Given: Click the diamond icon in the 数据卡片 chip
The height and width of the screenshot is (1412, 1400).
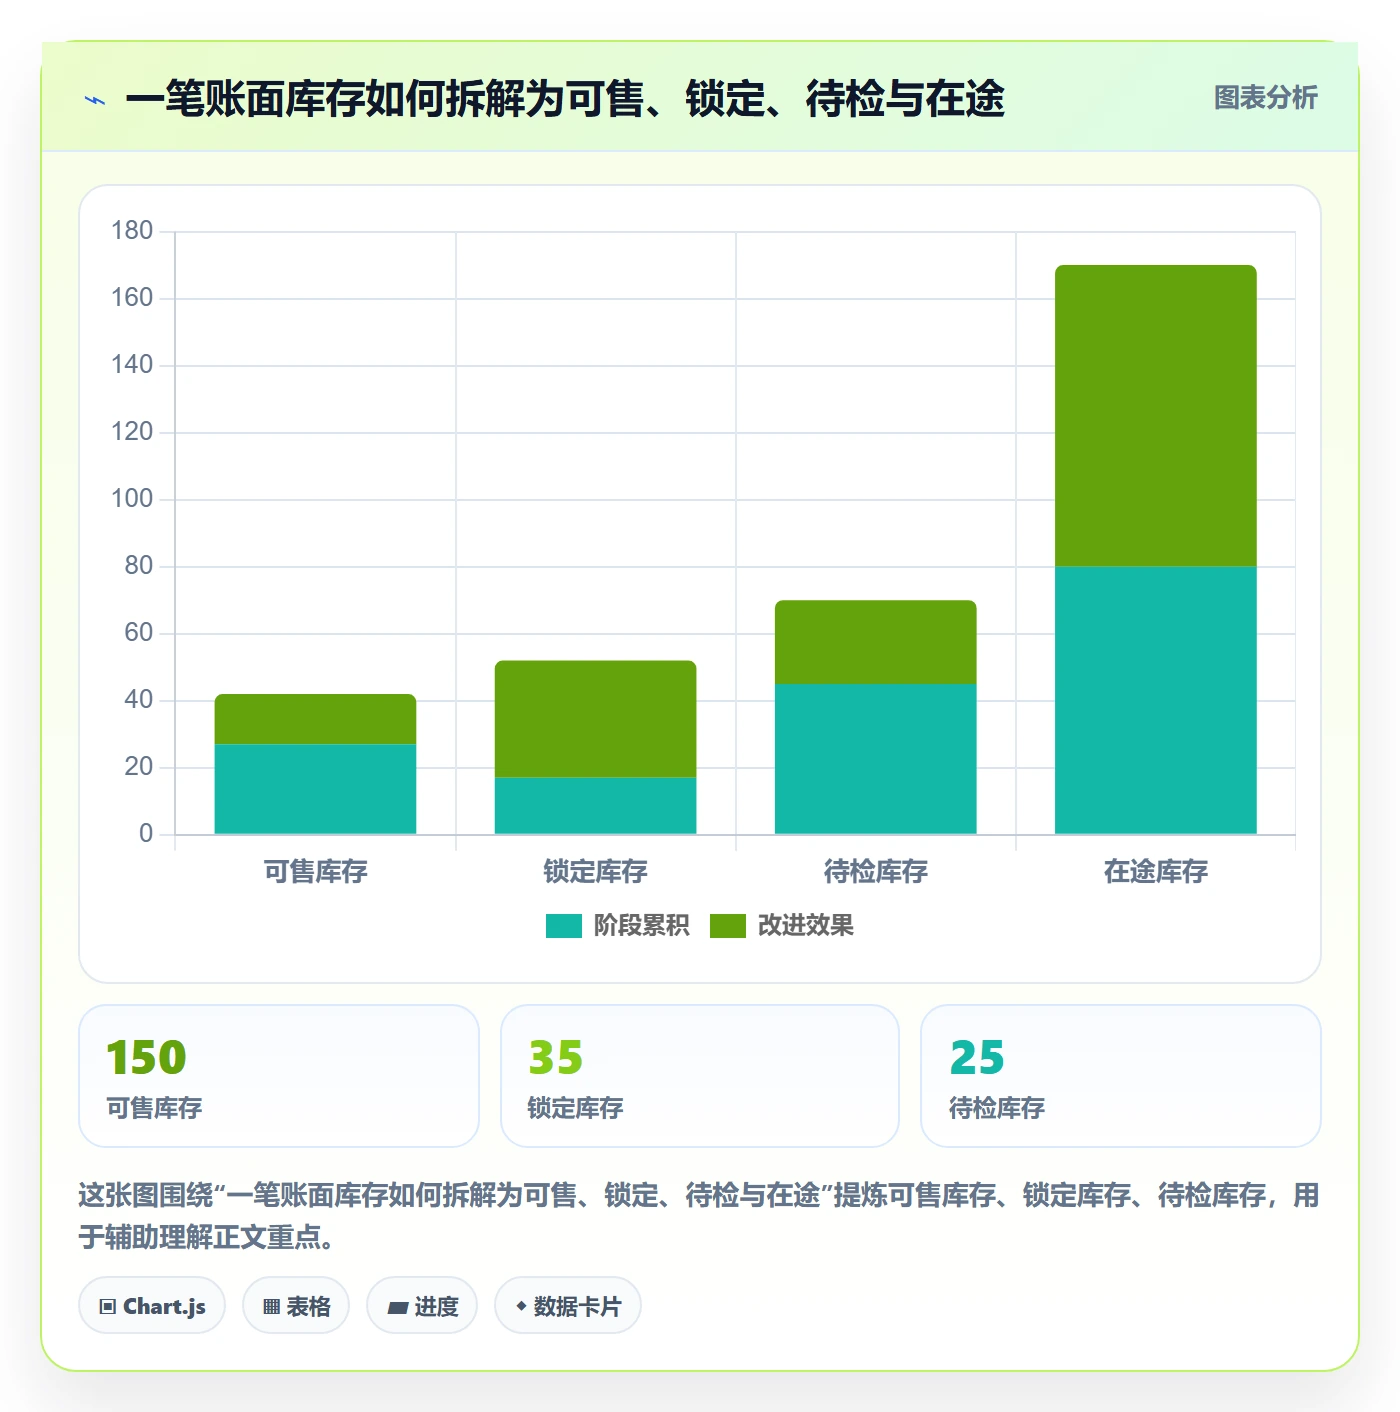Looking at the screenshot, I should coord(521,1306).
